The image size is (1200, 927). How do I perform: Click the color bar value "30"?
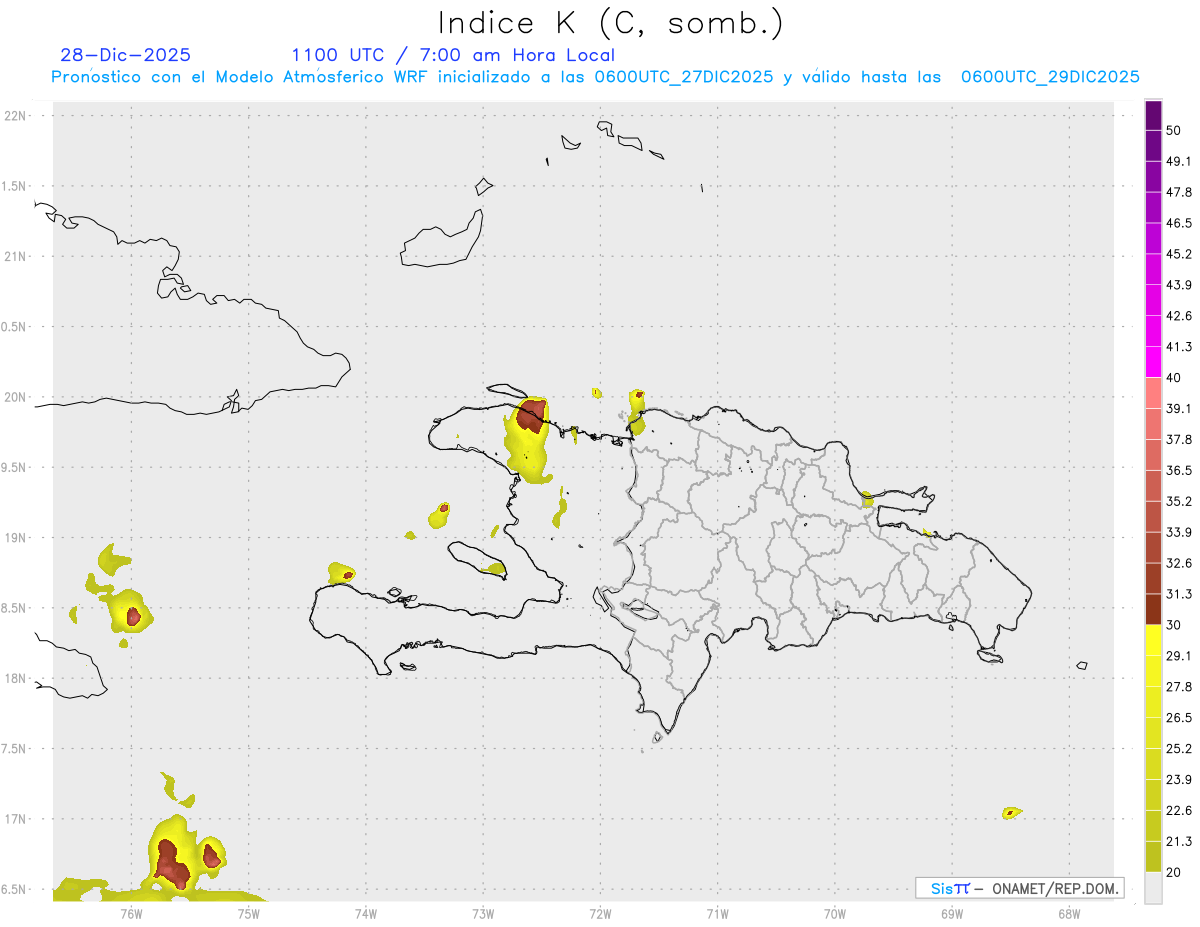click(1174, 625)
